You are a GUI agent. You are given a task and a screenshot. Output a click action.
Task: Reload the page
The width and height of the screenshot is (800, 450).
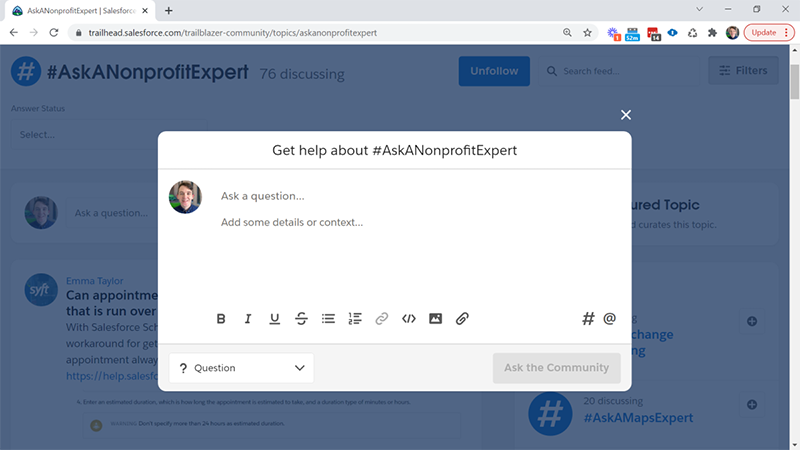54,33
